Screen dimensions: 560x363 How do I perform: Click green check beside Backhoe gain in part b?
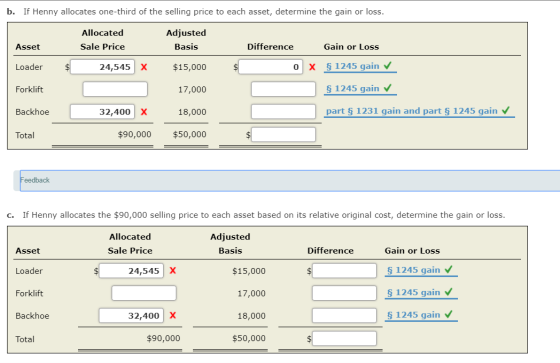506,110
